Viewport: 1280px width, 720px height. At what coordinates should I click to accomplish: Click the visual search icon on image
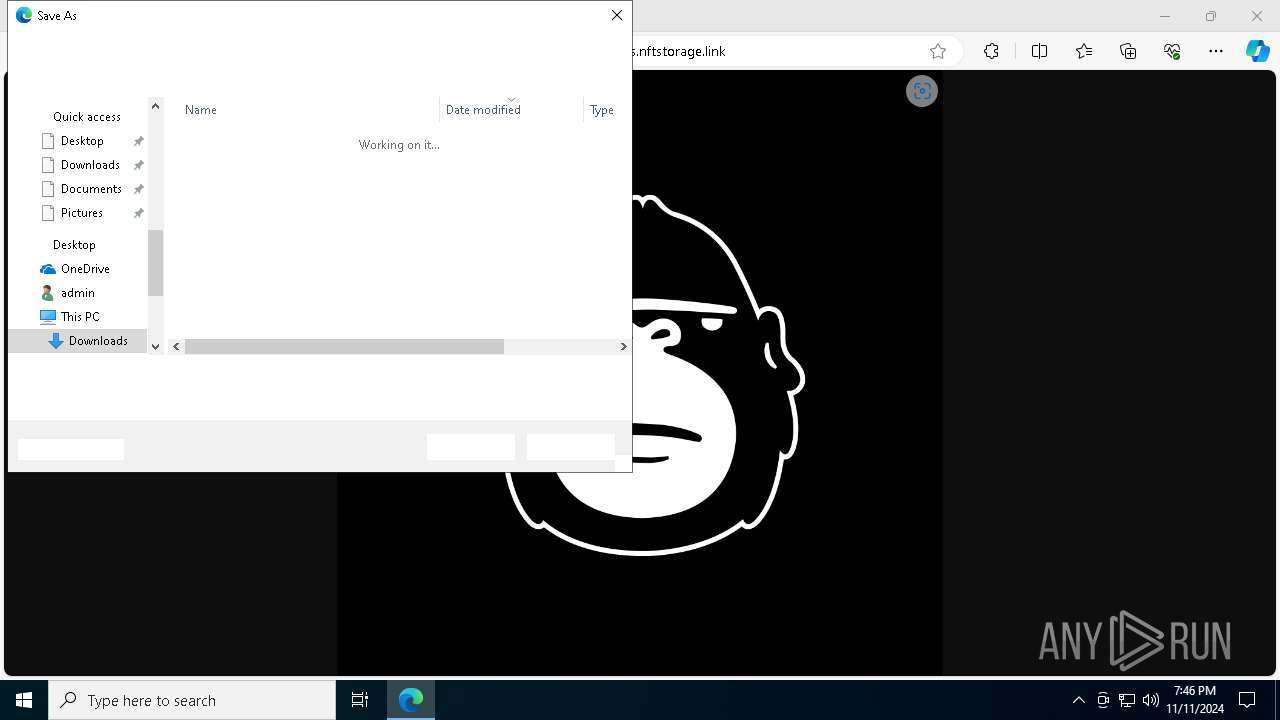tap(922, 91)
